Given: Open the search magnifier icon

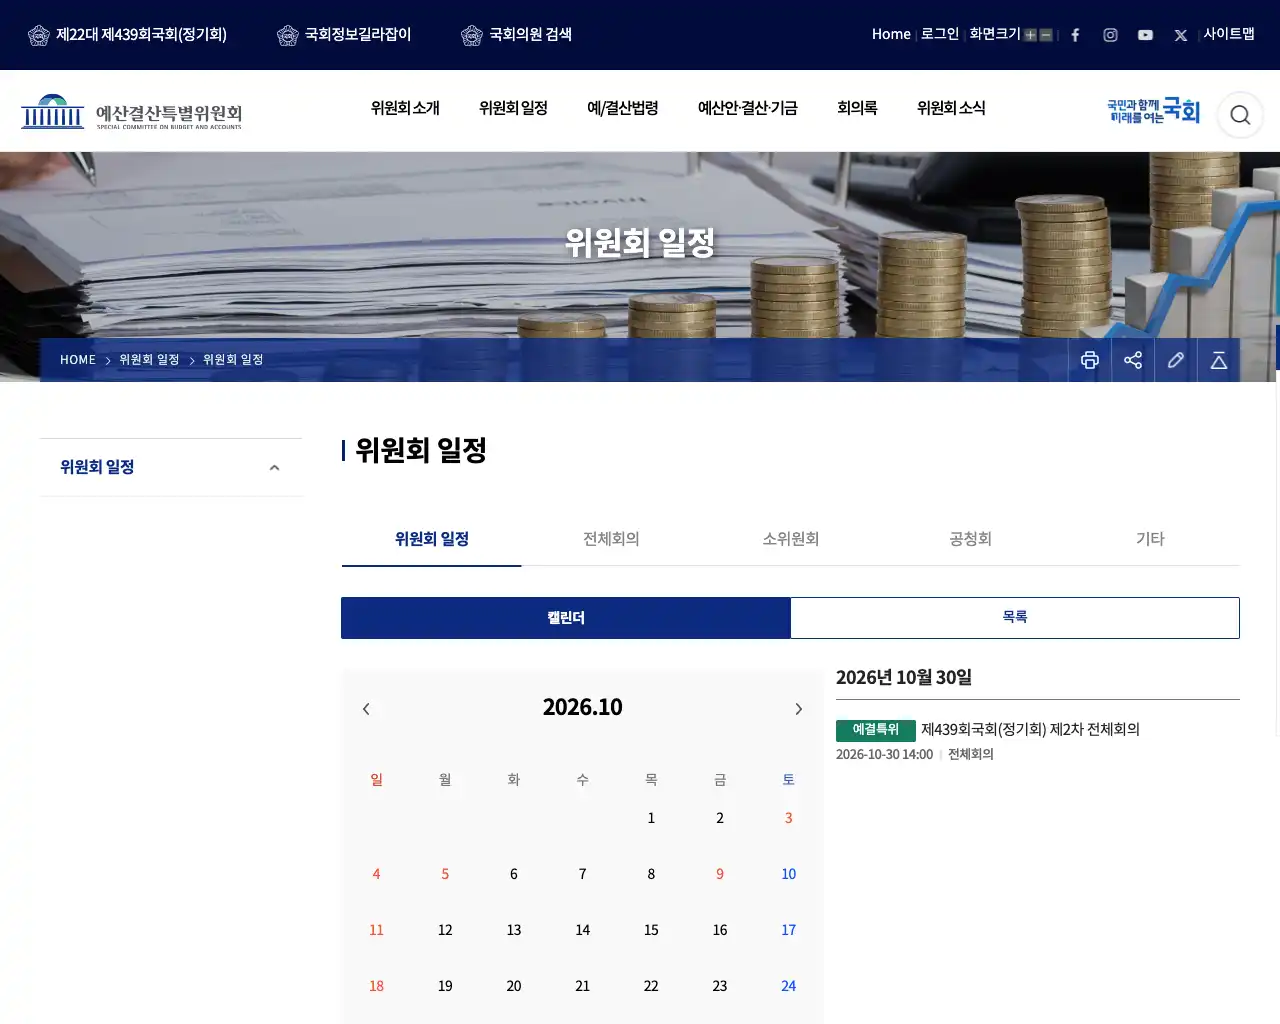Looking at the screenshot, I should [x=1240, y=115].
